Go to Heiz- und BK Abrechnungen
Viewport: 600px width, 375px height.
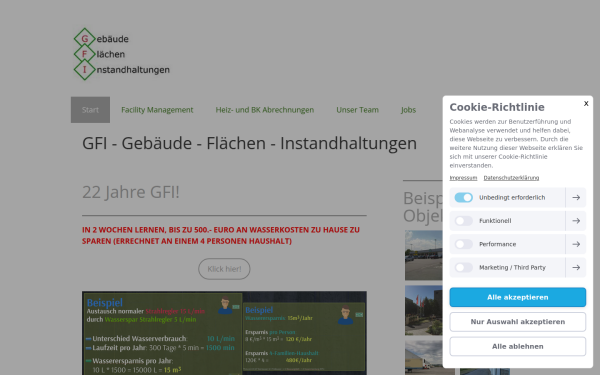pyautogui.click(x=265, y=110)
